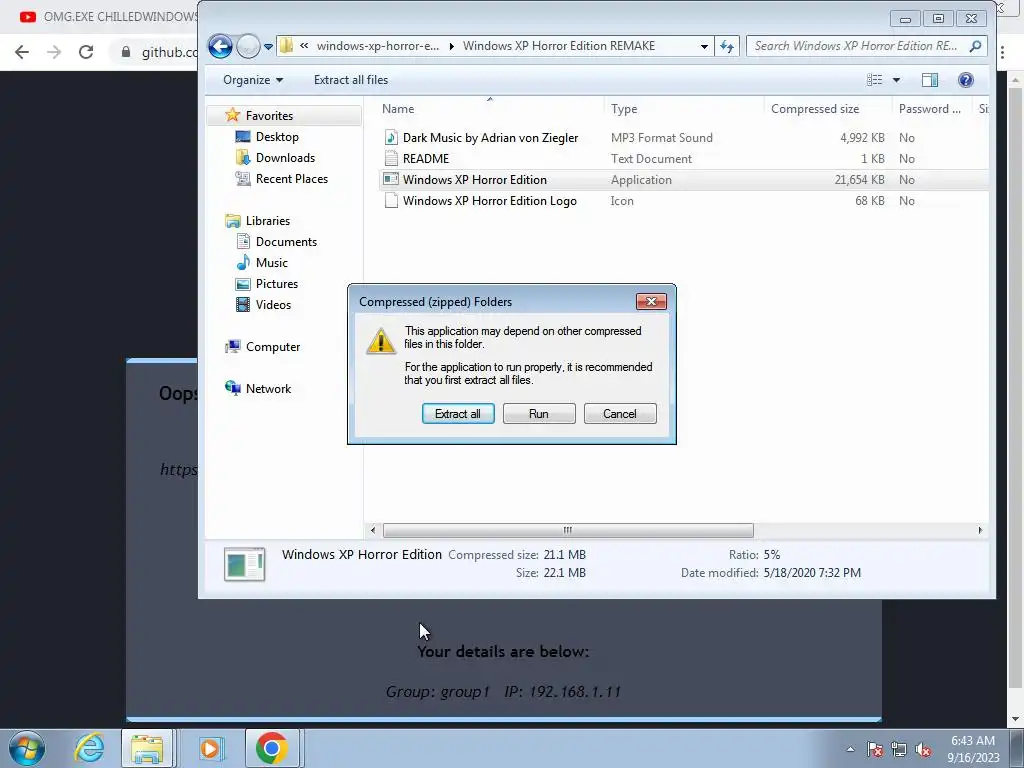The image size is (1024, 768).
Task: Click the README document icon
Action: point(391,159)
